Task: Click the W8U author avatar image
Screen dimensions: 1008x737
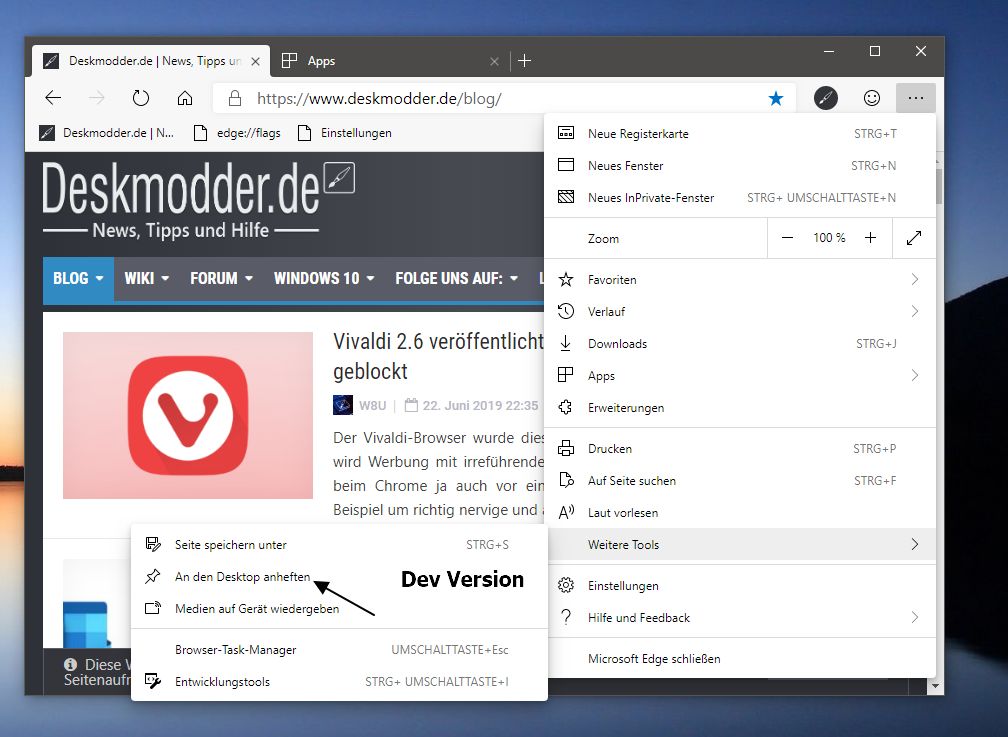Action: point(343,405)
